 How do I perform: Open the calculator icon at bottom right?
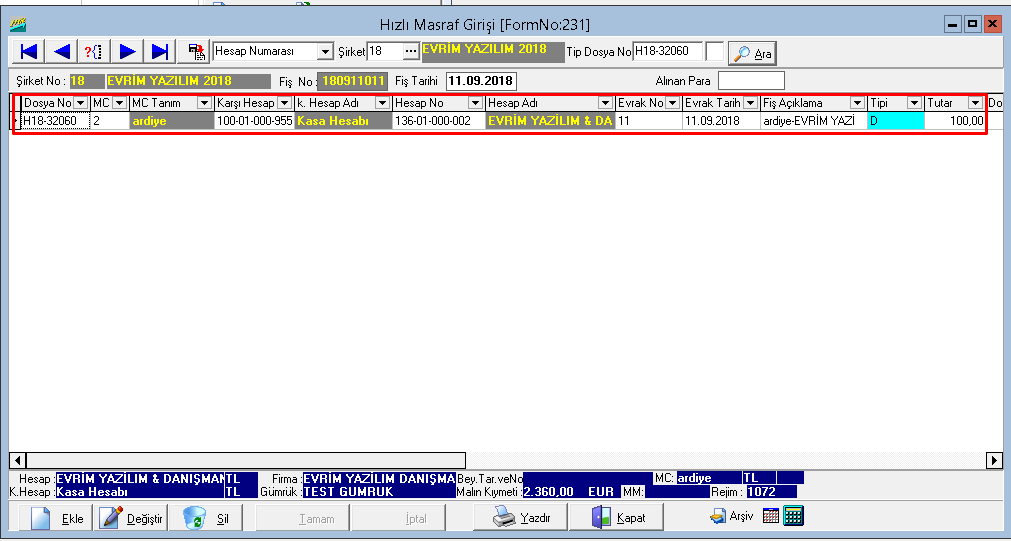(x=794, y=516)
